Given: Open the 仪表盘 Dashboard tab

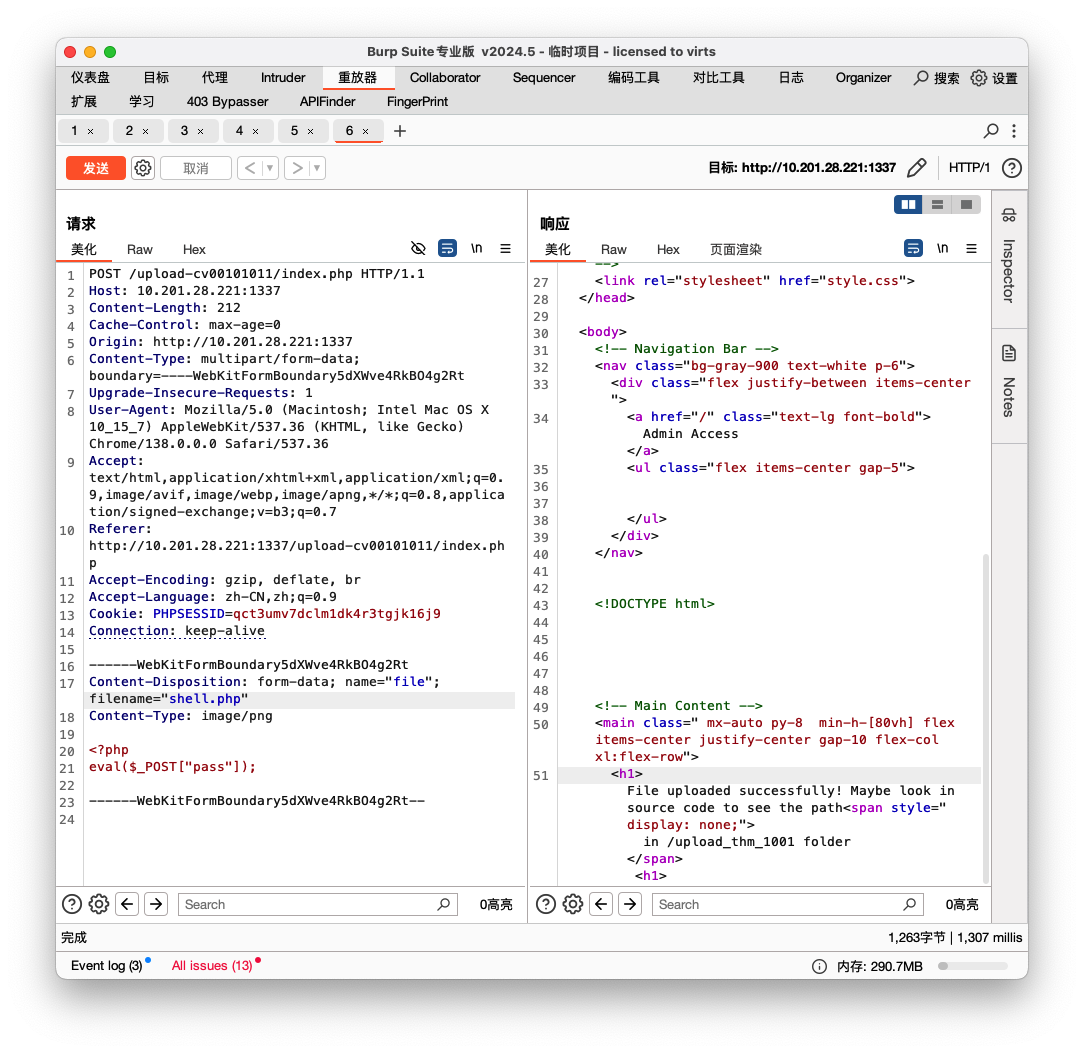Looking at the screenshot, I should (91, 77).
